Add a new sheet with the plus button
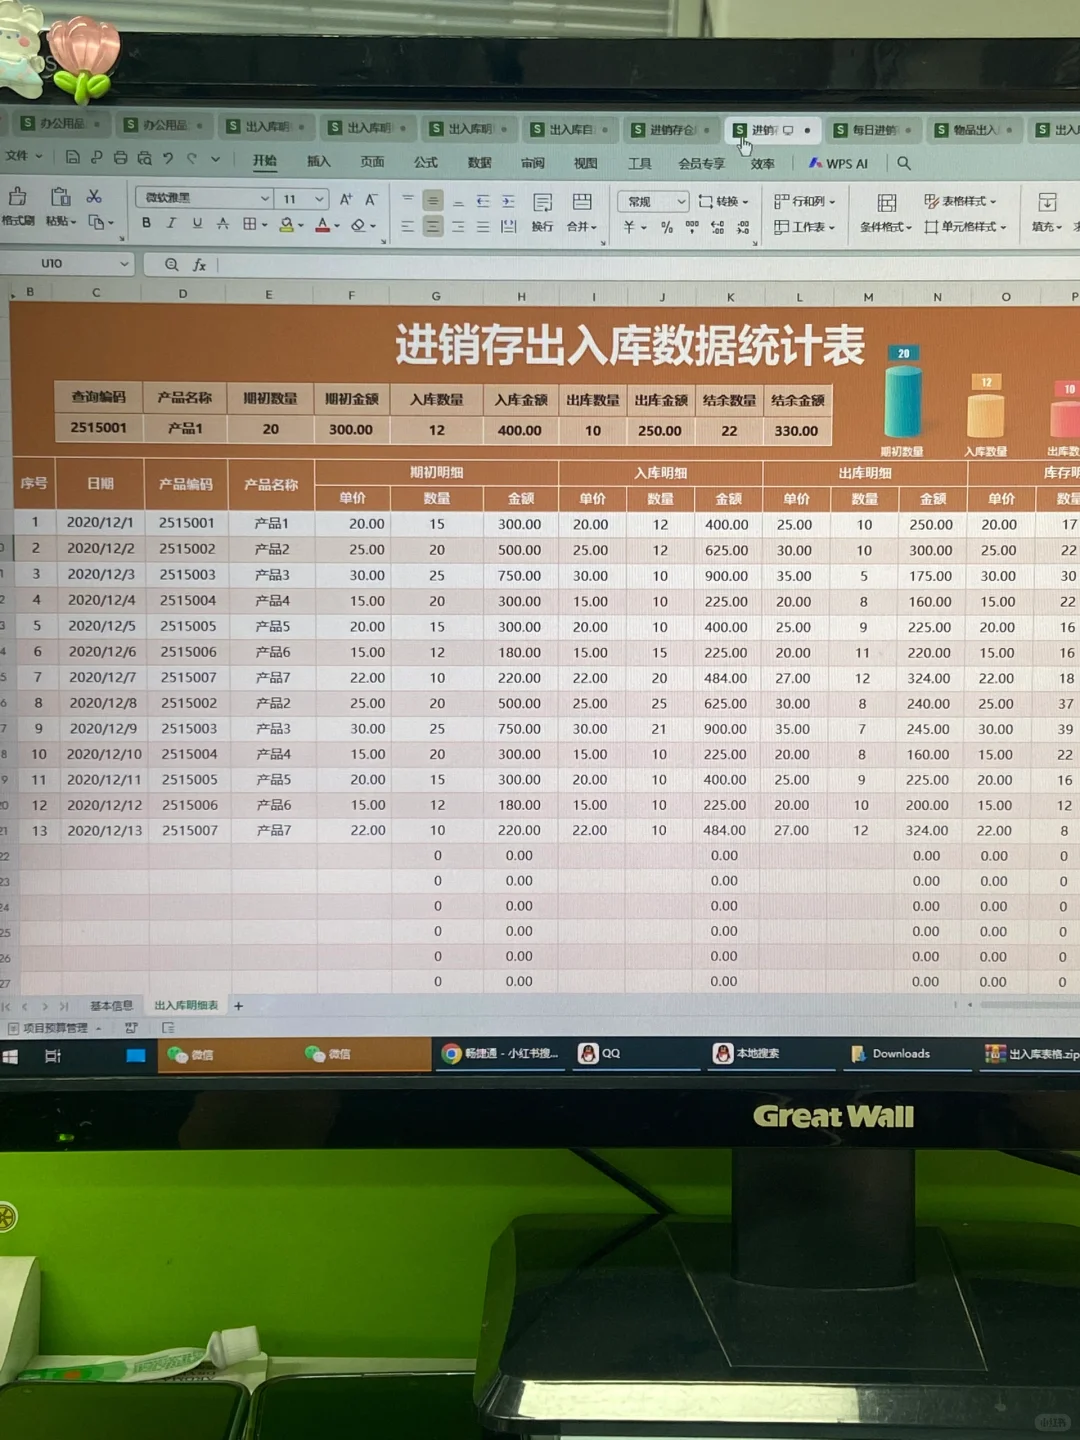This screenshot has width=1080, height=1440. pyautogui.click(x=238, y=1006)
